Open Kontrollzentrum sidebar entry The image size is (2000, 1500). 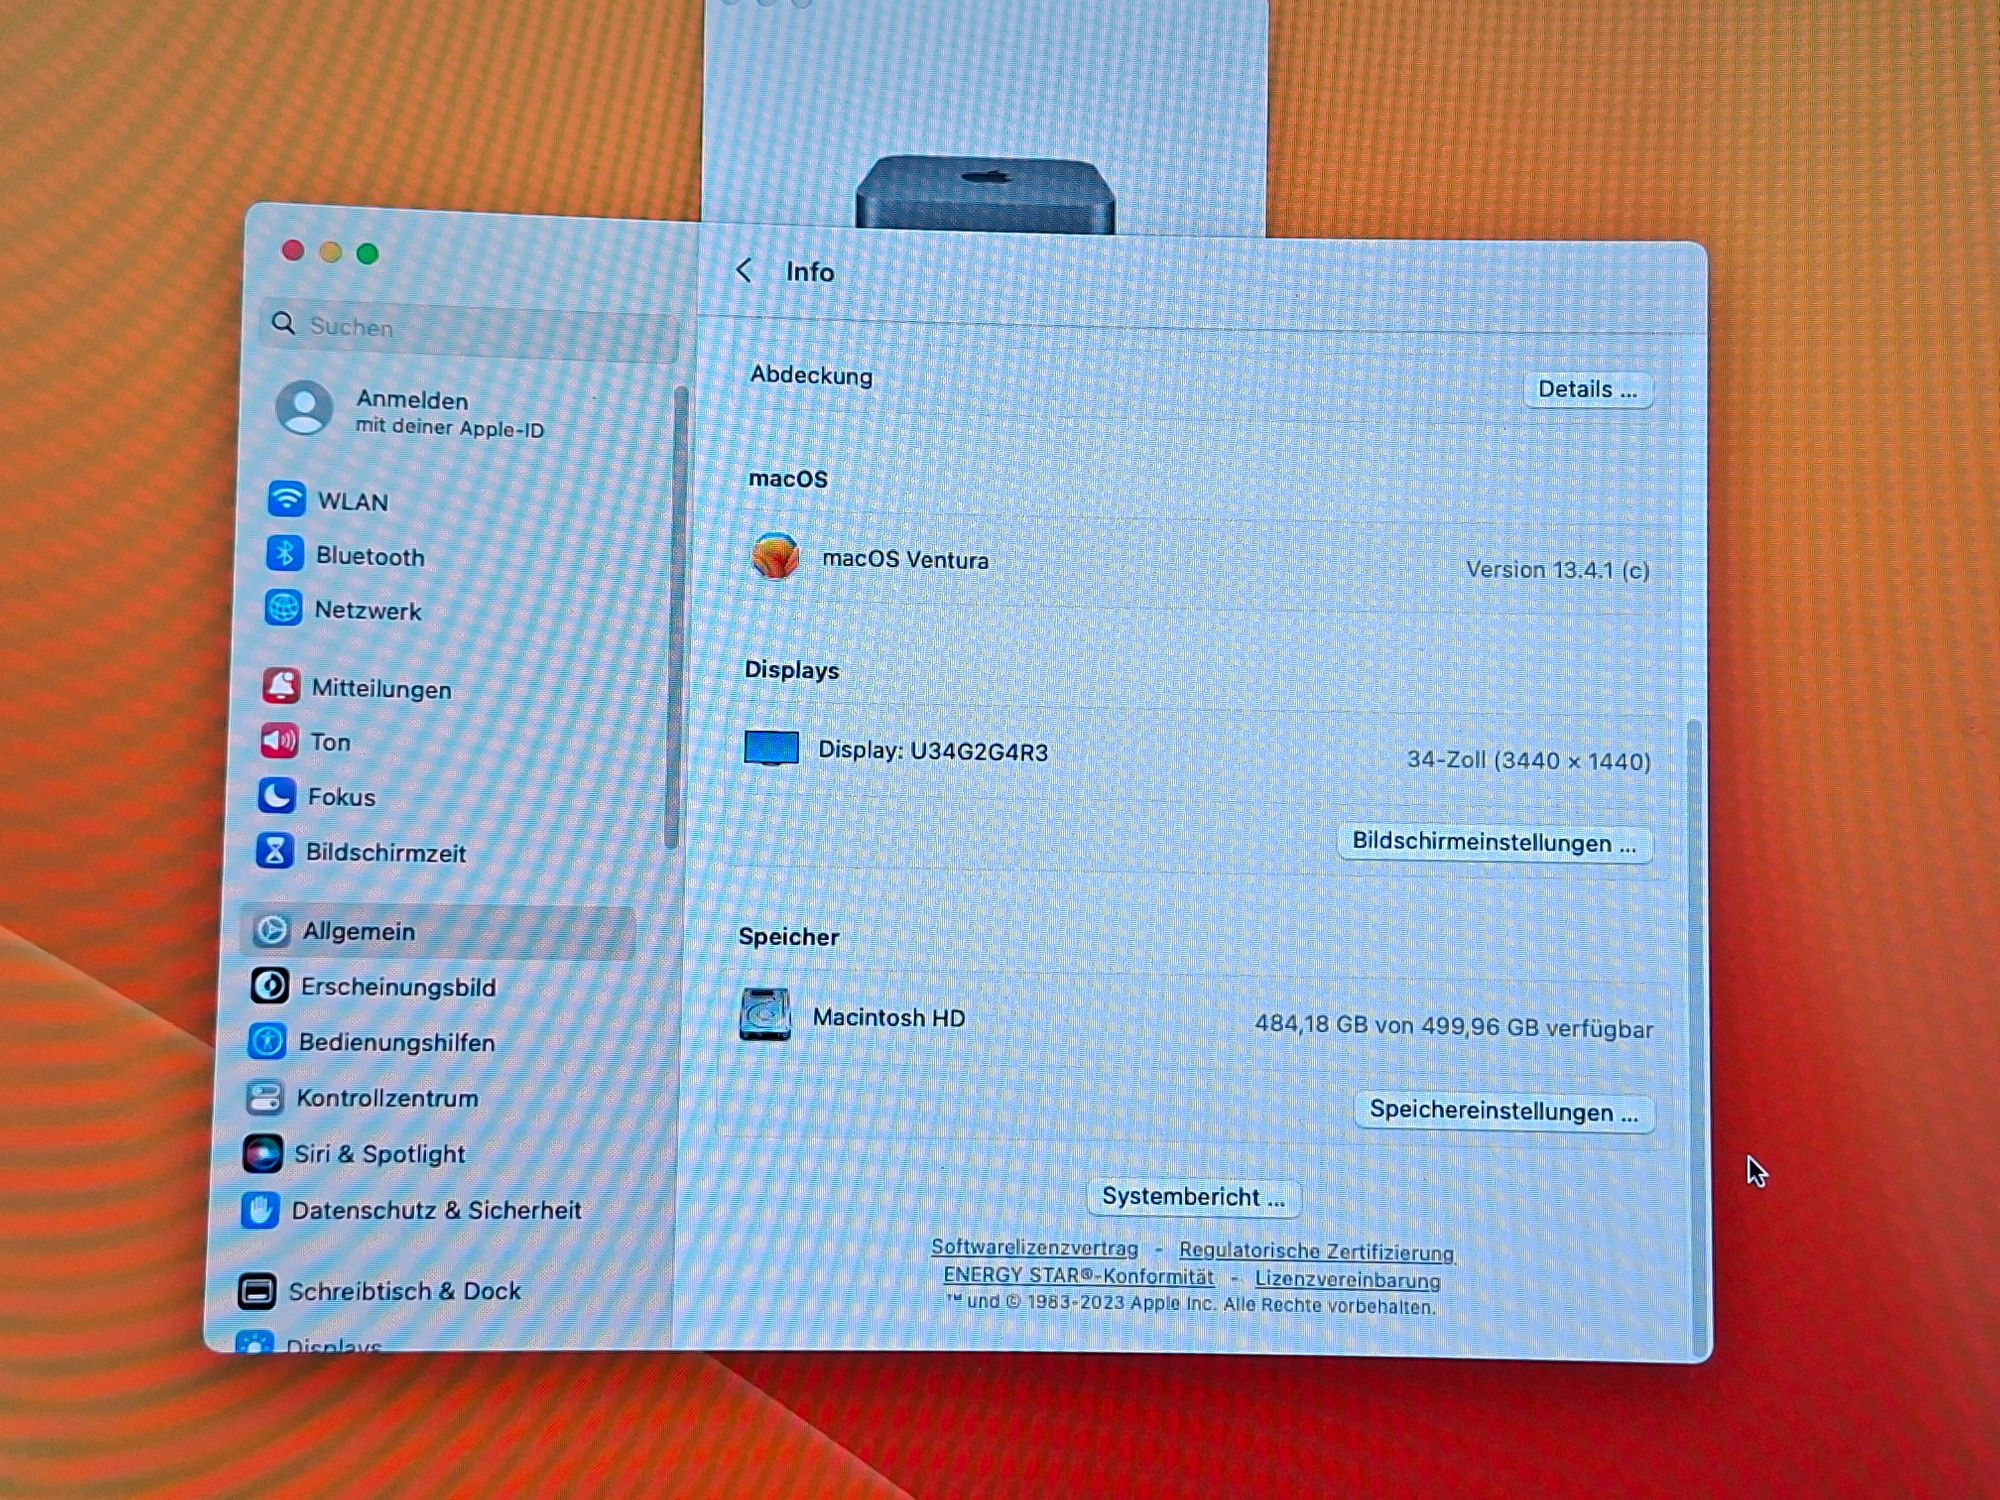pos(387,1098)
